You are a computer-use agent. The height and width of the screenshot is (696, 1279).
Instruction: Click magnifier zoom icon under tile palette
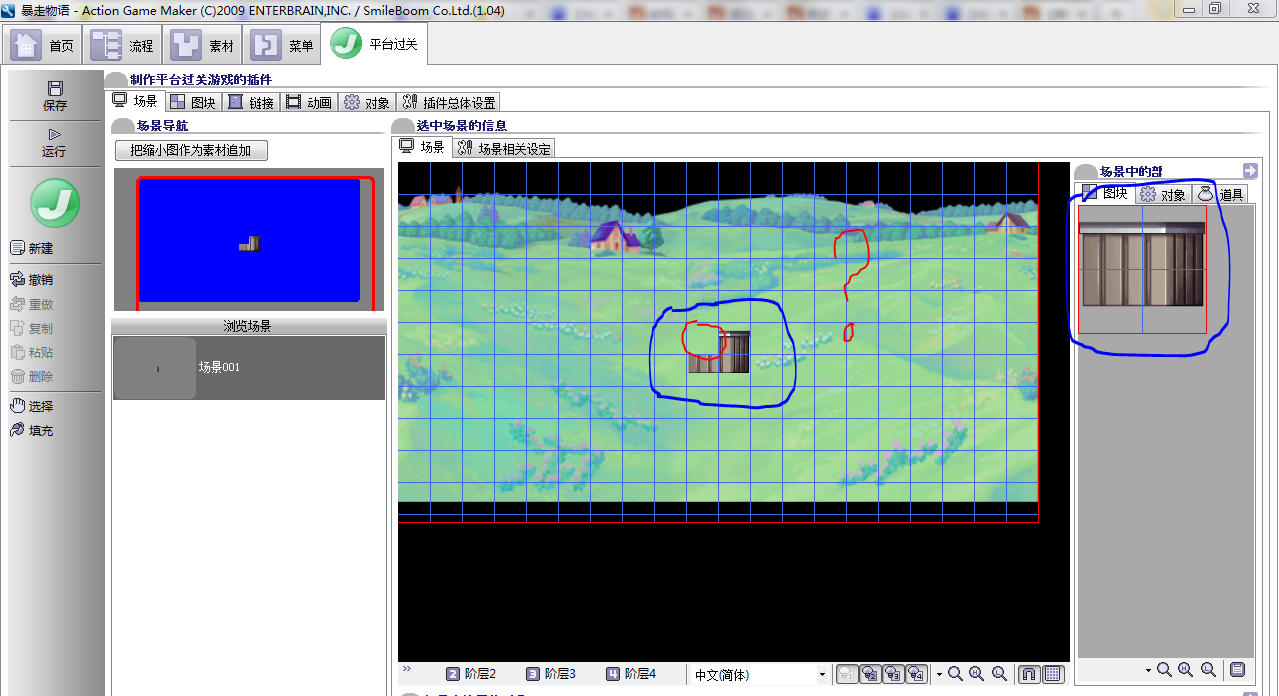click(1164, 670)
